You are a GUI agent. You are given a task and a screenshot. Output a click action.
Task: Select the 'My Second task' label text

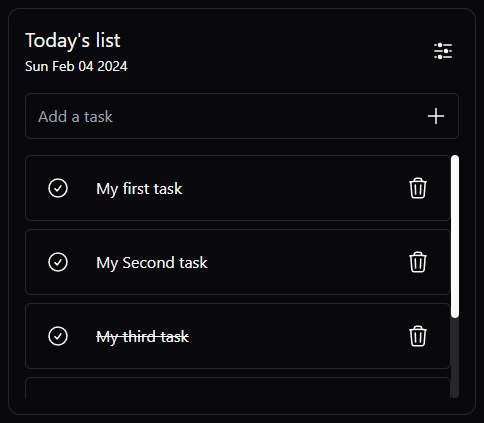(152, 263)
